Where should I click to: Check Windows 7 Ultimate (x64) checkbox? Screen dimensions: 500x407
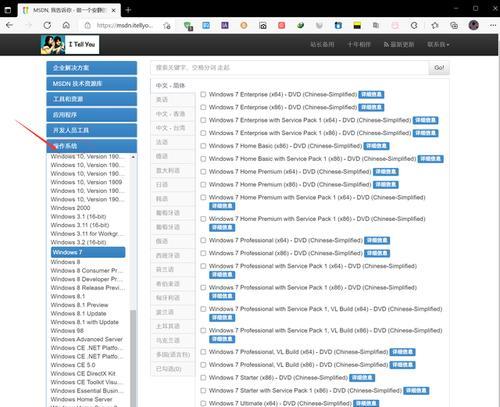click(x=203, y=403)
